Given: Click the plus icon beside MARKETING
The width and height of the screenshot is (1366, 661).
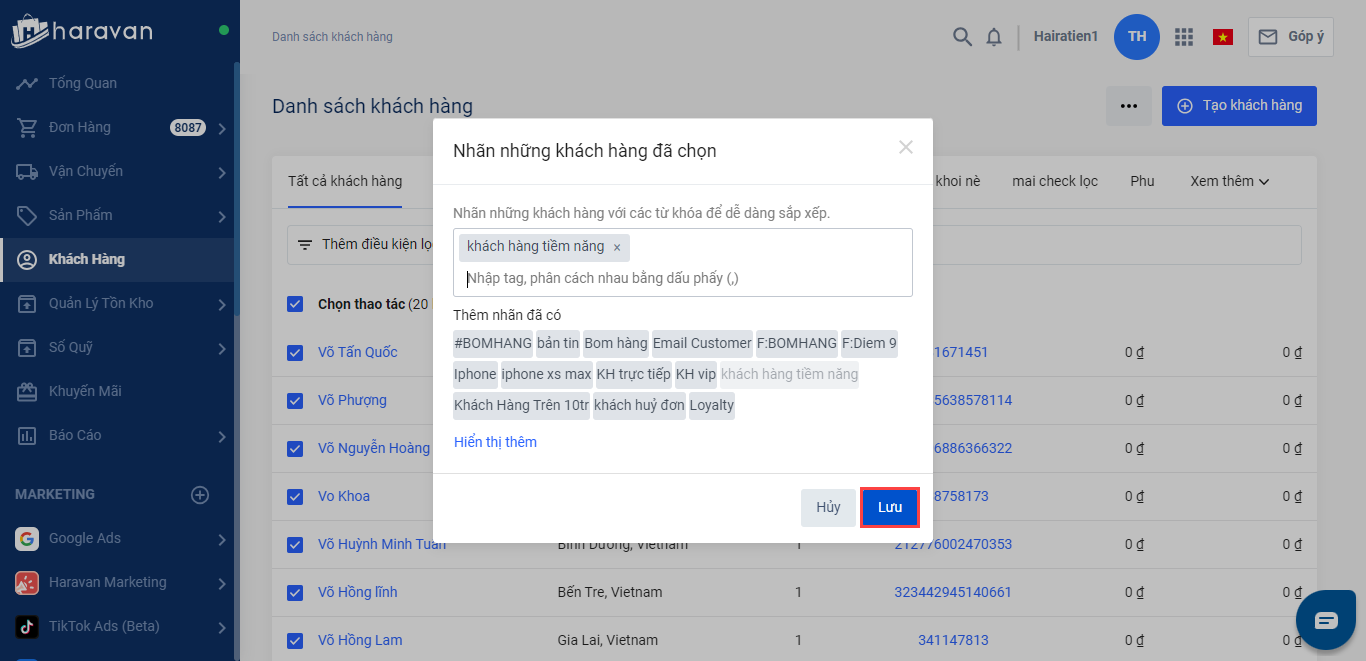Looking at the screenshot, I should 200,495.
